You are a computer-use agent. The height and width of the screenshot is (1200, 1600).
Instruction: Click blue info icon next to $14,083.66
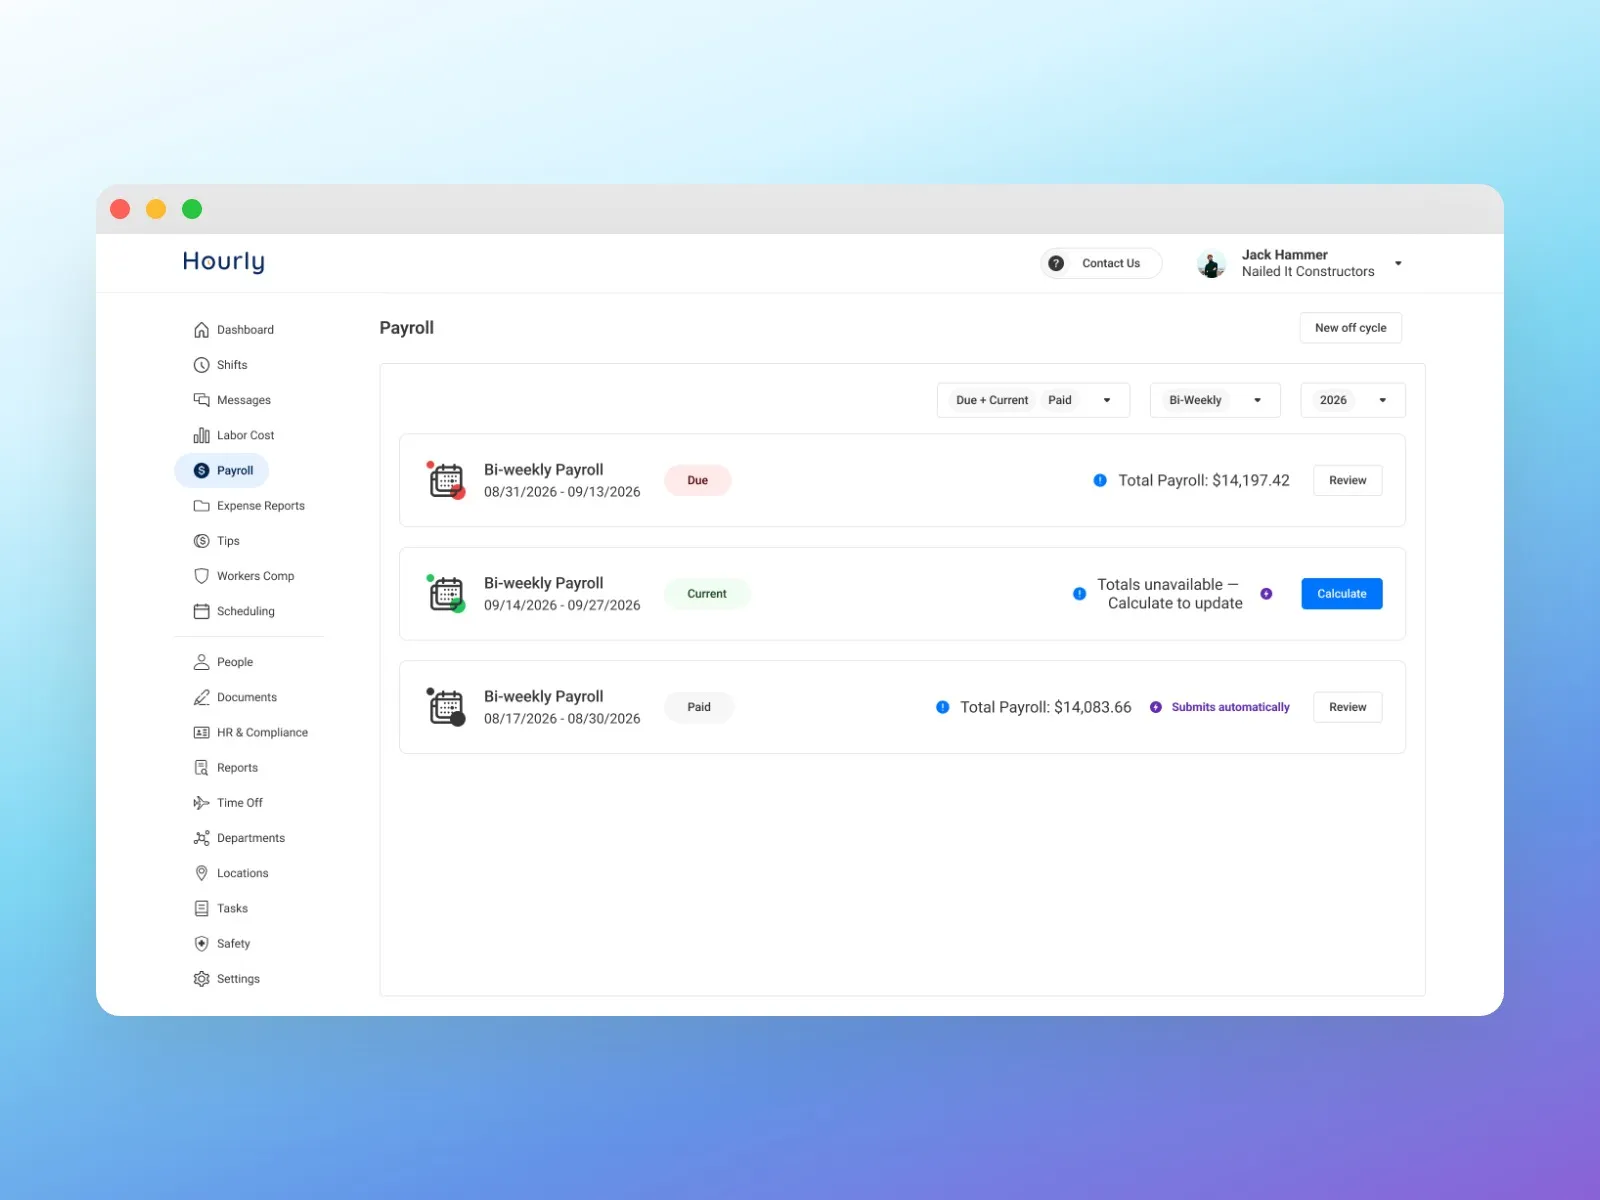[942, 707]
